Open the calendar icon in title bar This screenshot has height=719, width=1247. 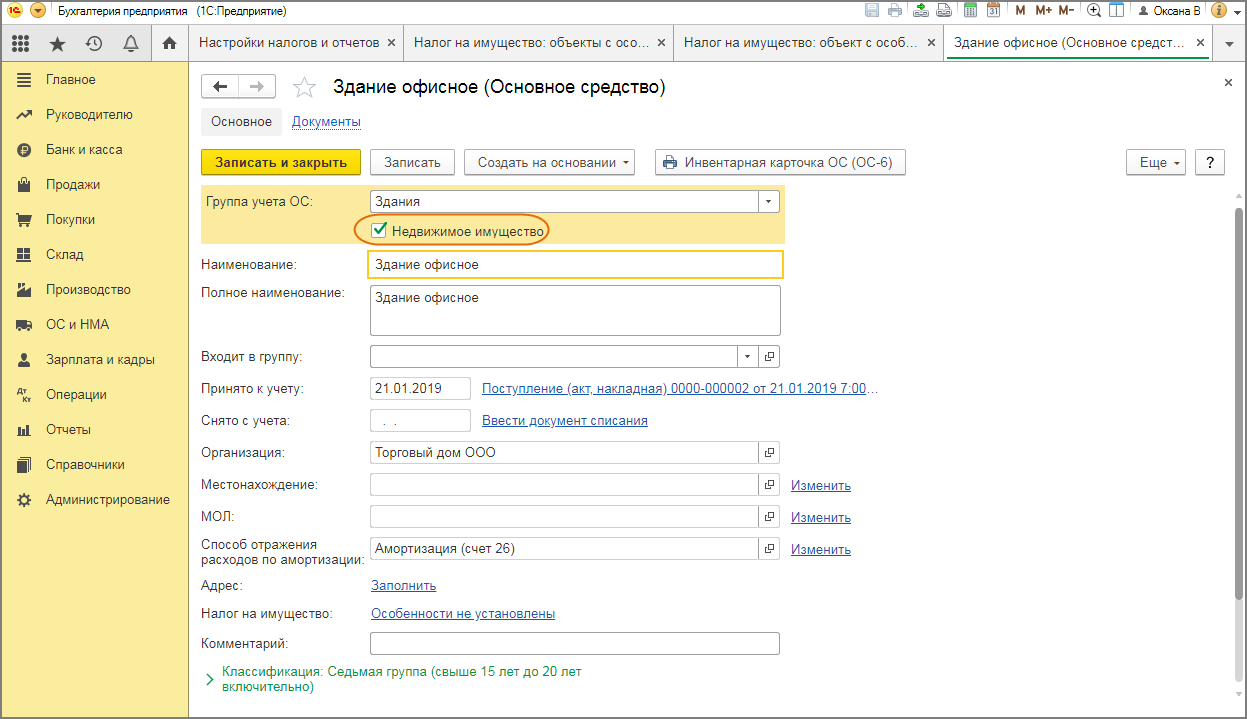pos(993,11)
